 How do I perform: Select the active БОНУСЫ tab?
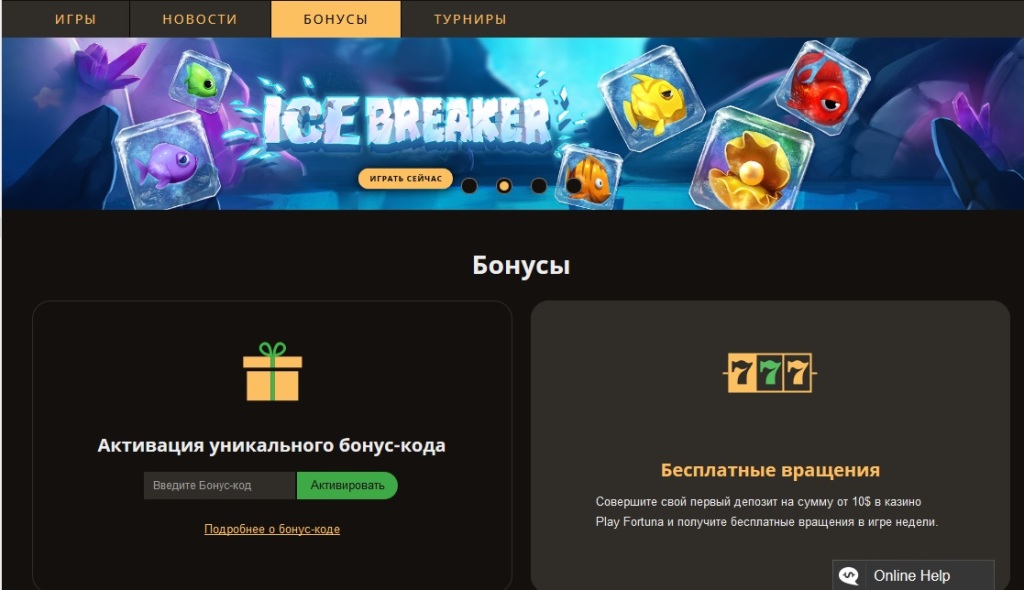coord(336,19)
